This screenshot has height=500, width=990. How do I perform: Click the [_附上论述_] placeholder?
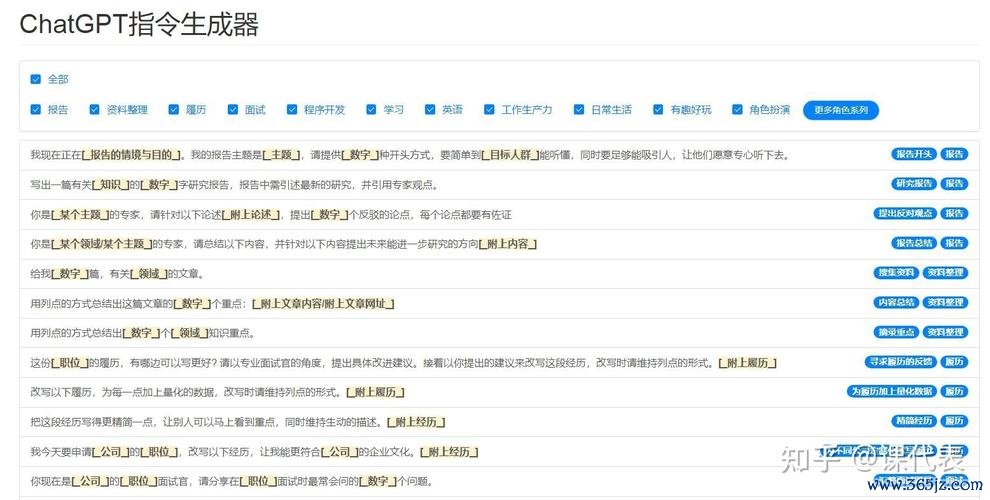tap(251, 215)
